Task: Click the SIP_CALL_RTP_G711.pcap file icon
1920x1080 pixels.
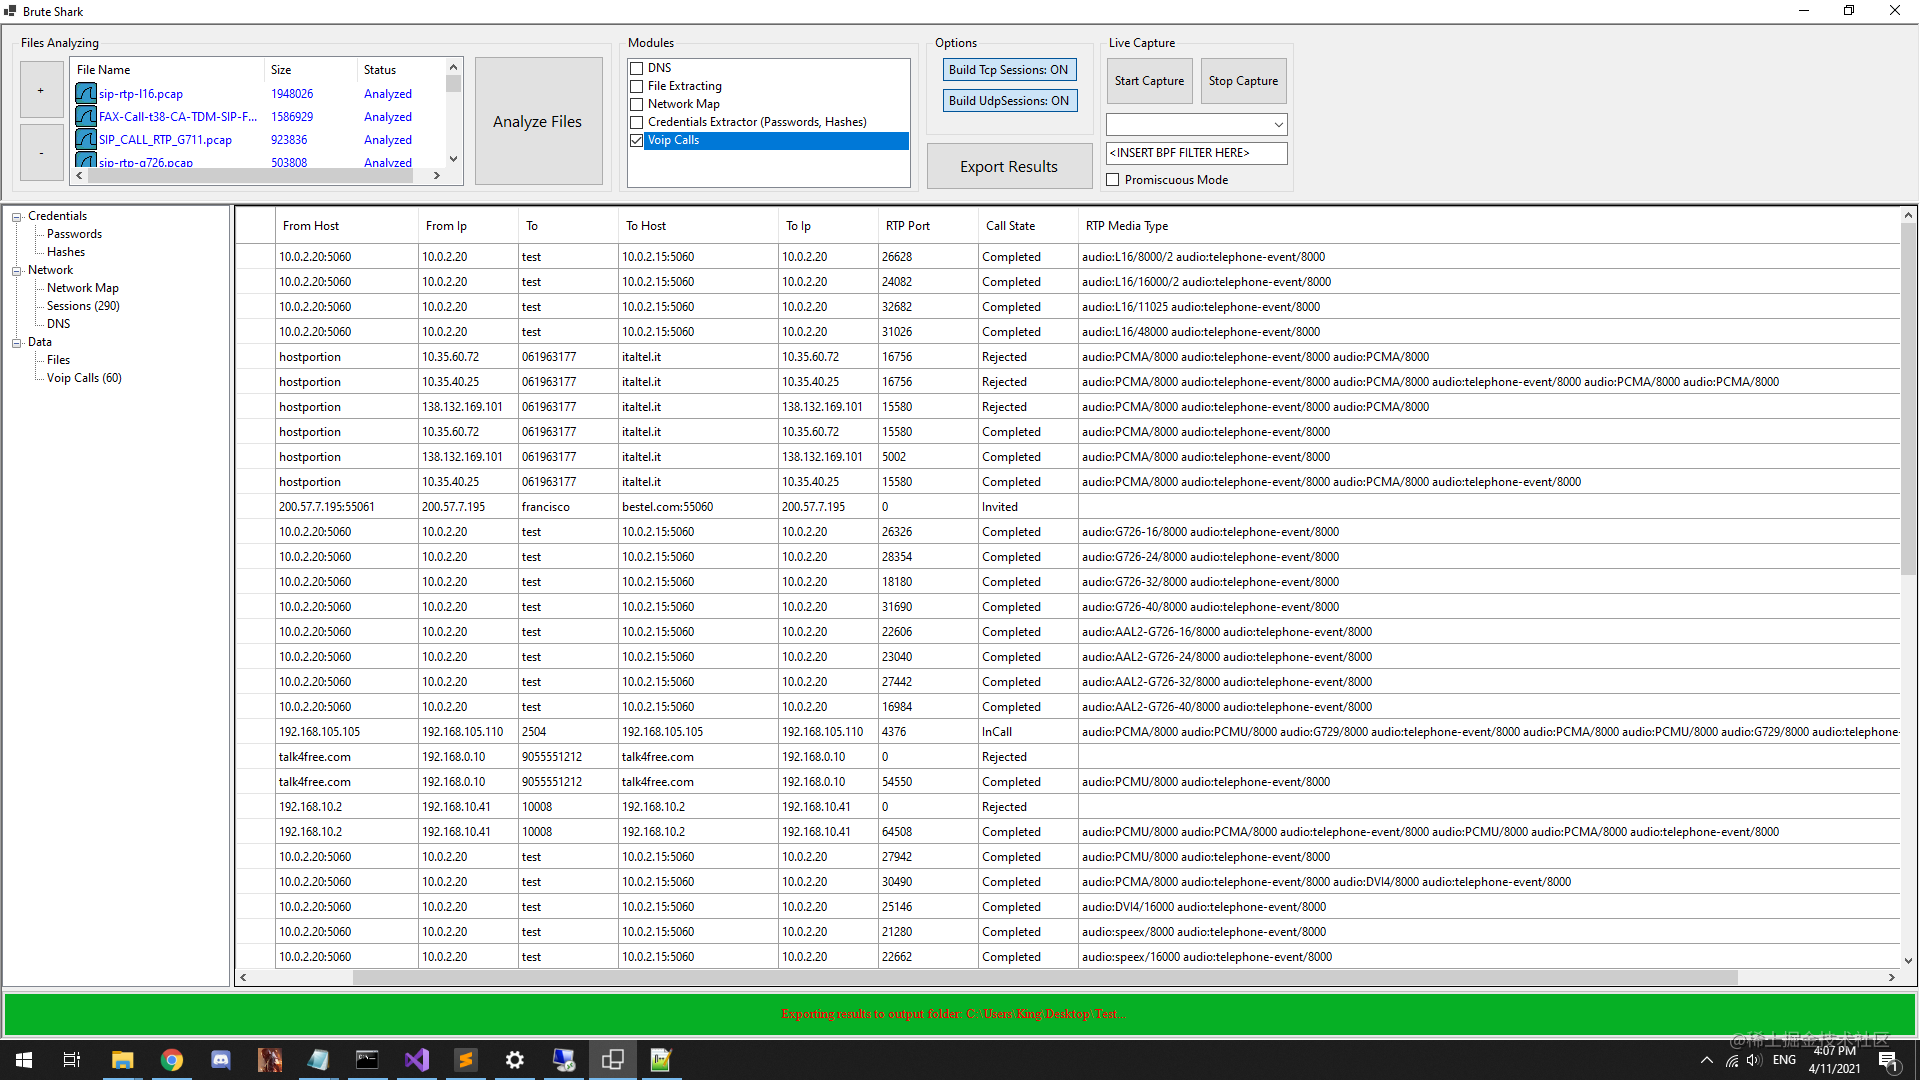Action: [x=86, y=140]
